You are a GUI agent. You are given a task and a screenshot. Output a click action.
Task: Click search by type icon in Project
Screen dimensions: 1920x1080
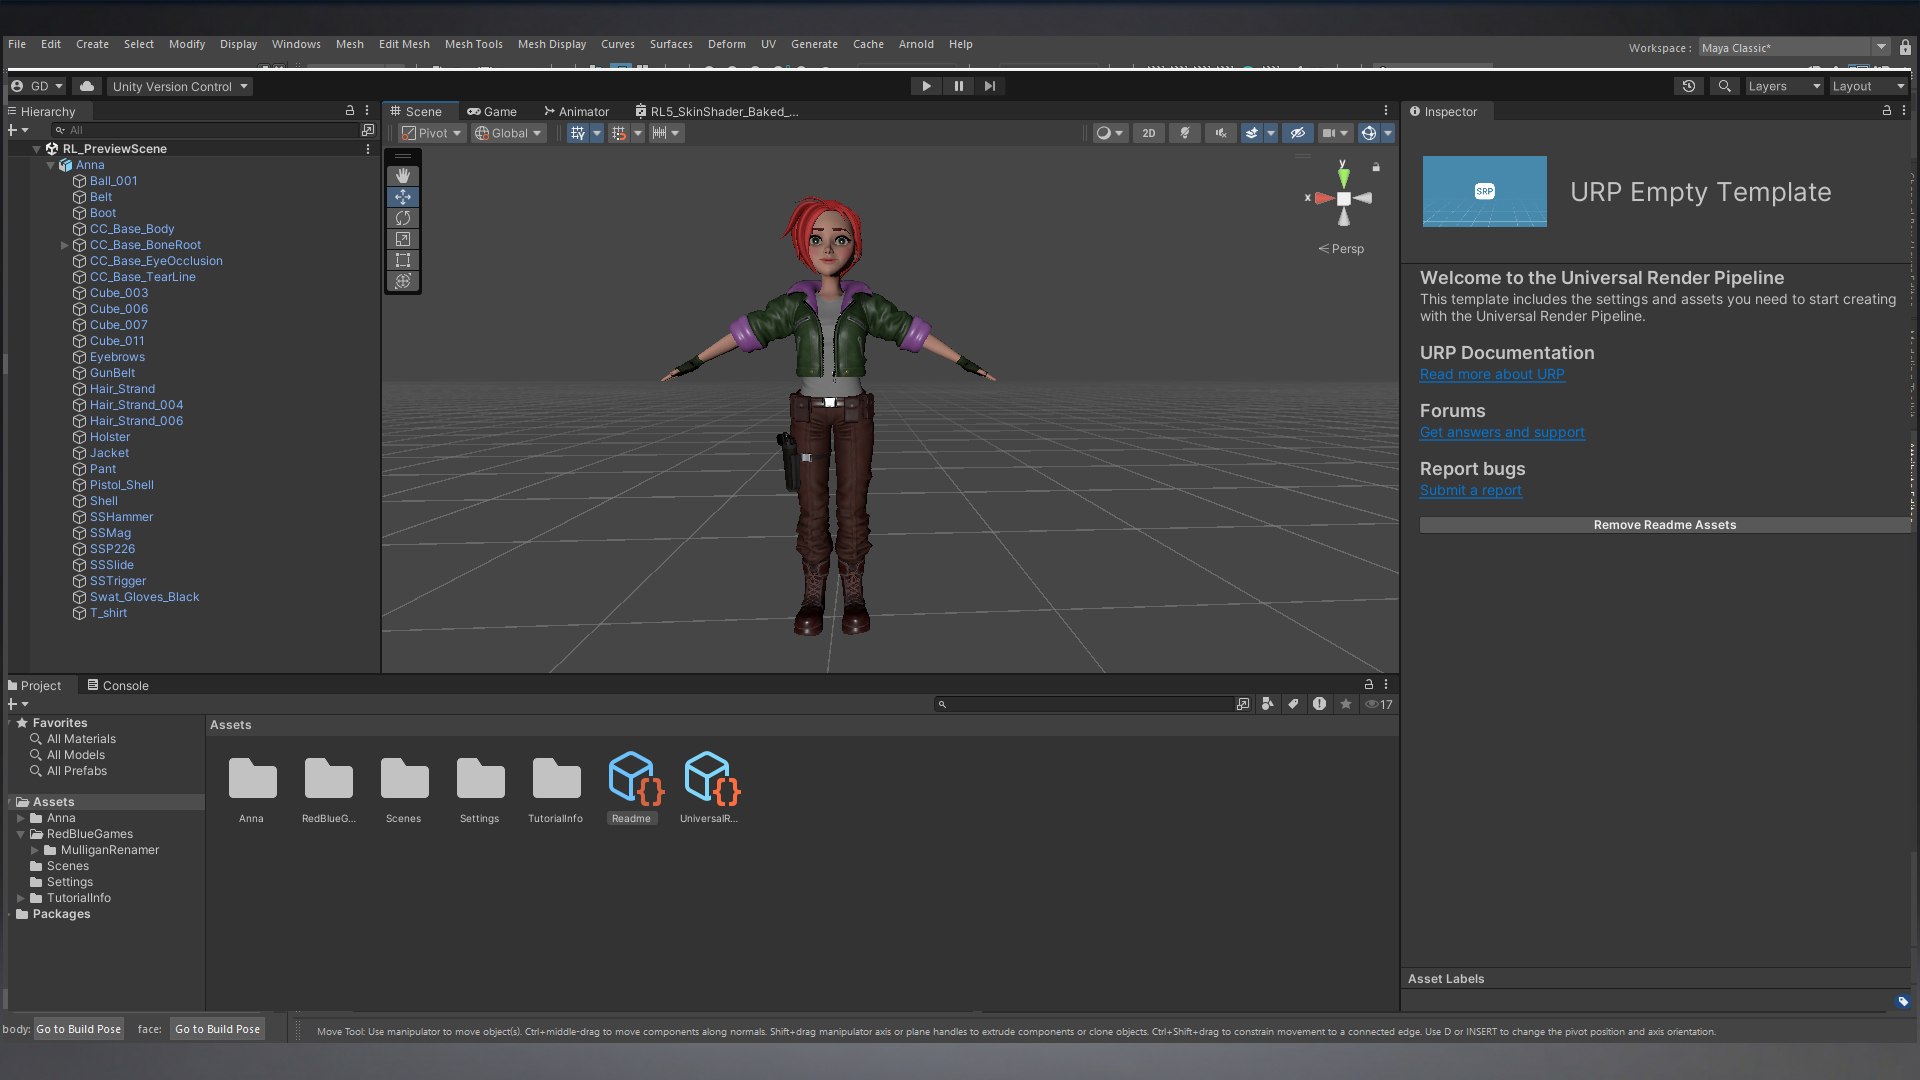(x=1268, y=704)
